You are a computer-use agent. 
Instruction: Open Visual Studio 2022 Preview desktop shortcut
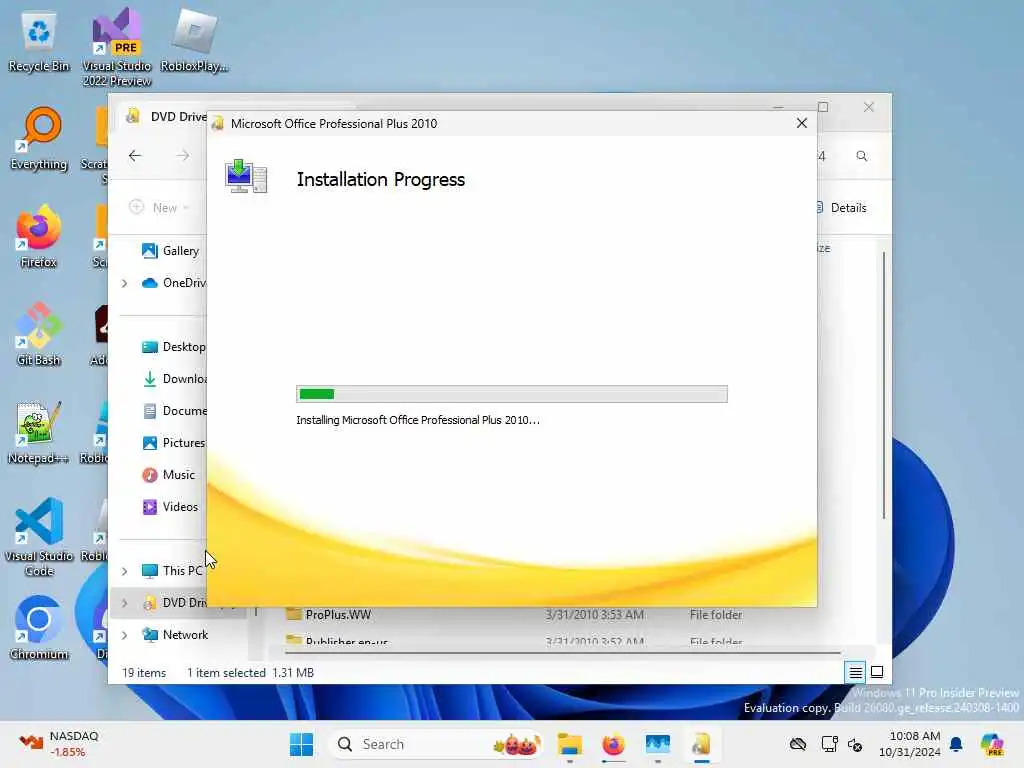117,47
